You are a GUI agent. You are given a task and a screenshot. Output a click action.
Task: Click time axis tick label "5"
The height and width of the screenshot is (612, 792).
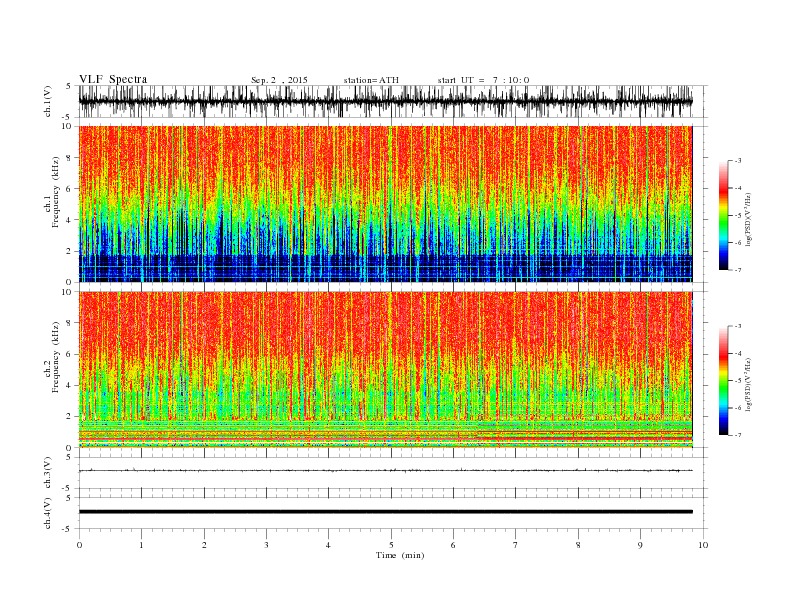[391, 545]
